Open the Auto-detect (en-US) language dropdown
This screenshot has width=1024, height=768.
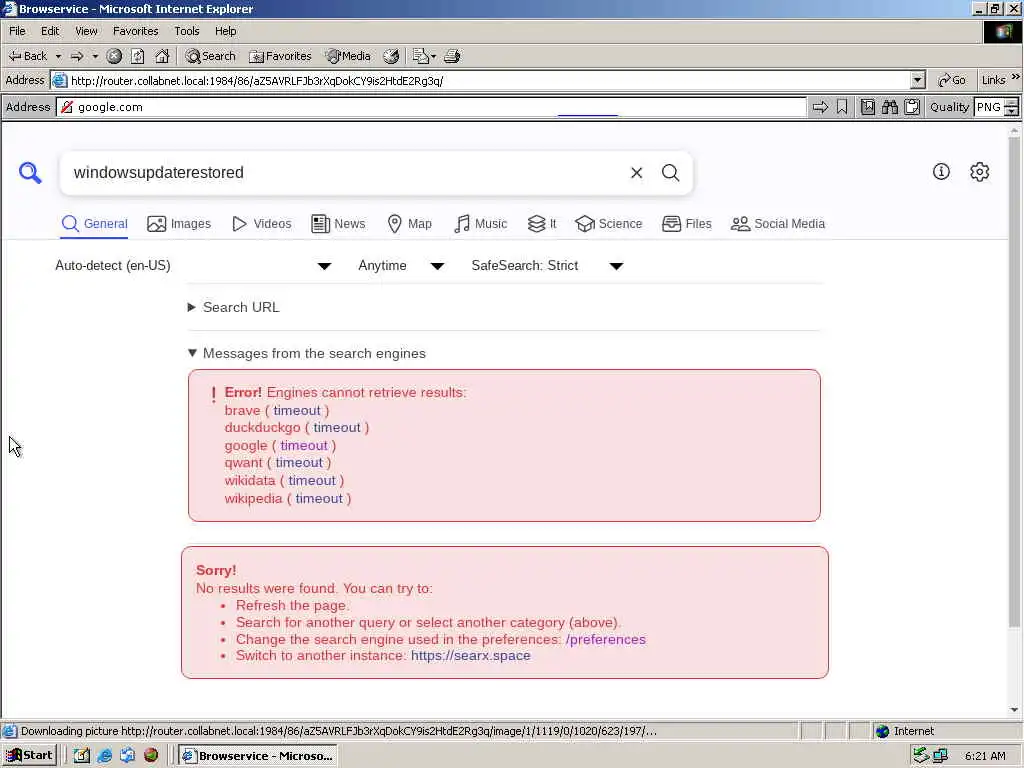pyautogui.click(x=193, y=266)
